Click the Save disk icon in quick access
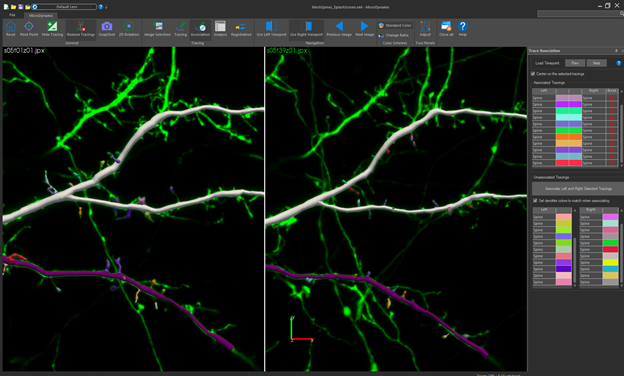The height and width of the screenshot is (376, 624). pyautogui.click(x=20, y=7)
